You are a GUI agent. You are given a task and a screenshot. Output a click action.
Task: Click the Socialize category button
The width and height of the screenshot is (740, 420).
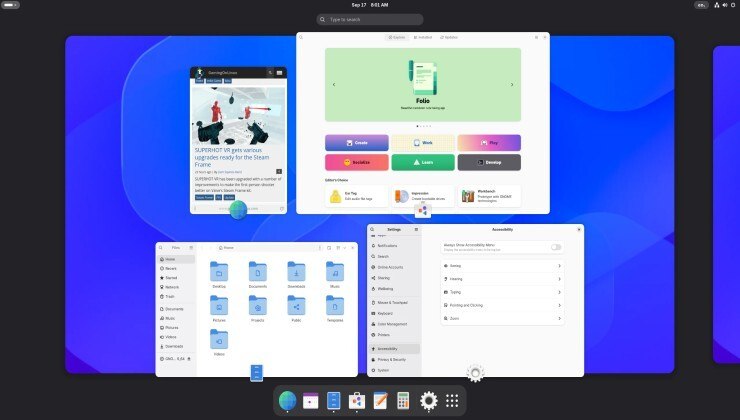tap(357, 162)
